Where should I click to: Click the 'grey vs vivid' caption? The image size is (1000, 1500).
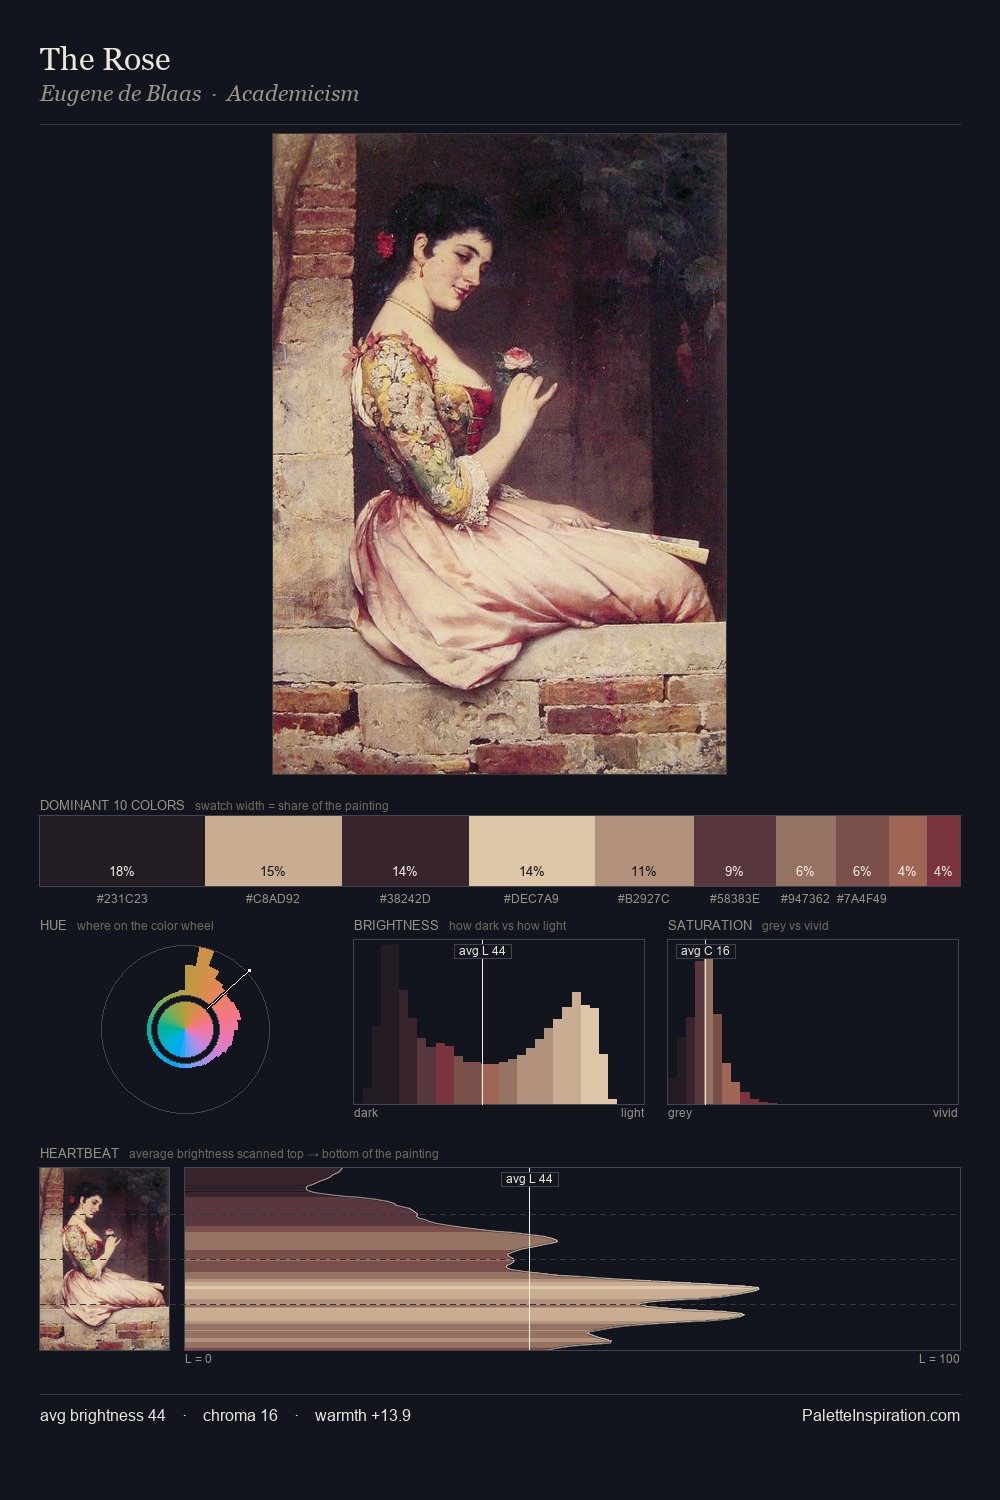pyautogui.click(x=795, y=926)
